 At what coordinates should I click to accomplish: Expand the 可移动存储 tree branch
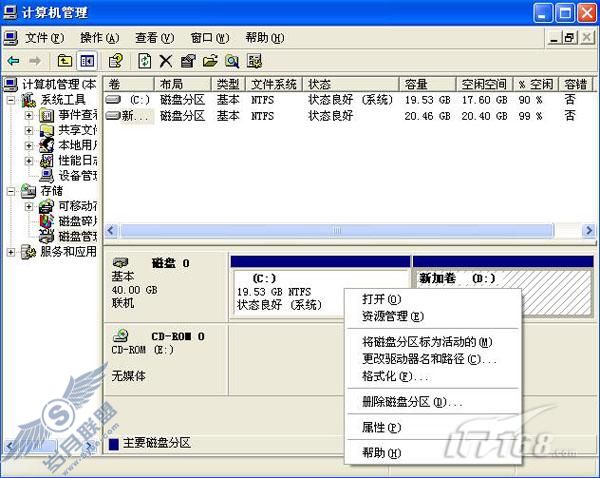tap(29, 207)
